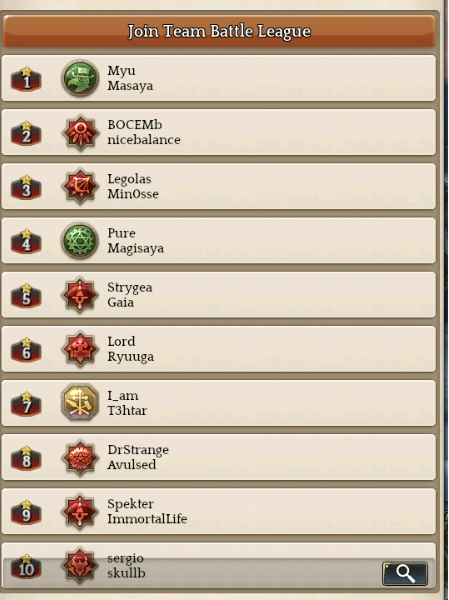449x600 pixels.
Task: Click Lord Ryuuga's red cross emblem
Action: 80,349
